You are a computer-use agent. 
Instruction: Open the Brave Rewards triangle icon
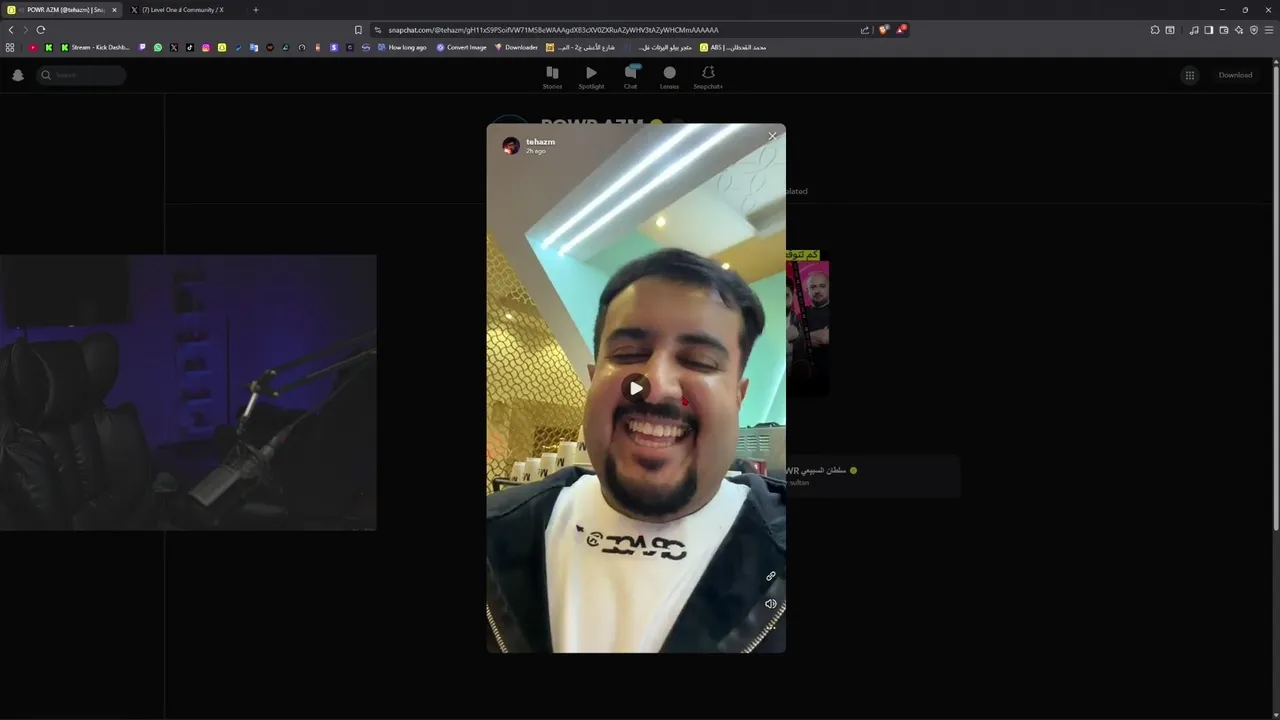click(901, 30)
